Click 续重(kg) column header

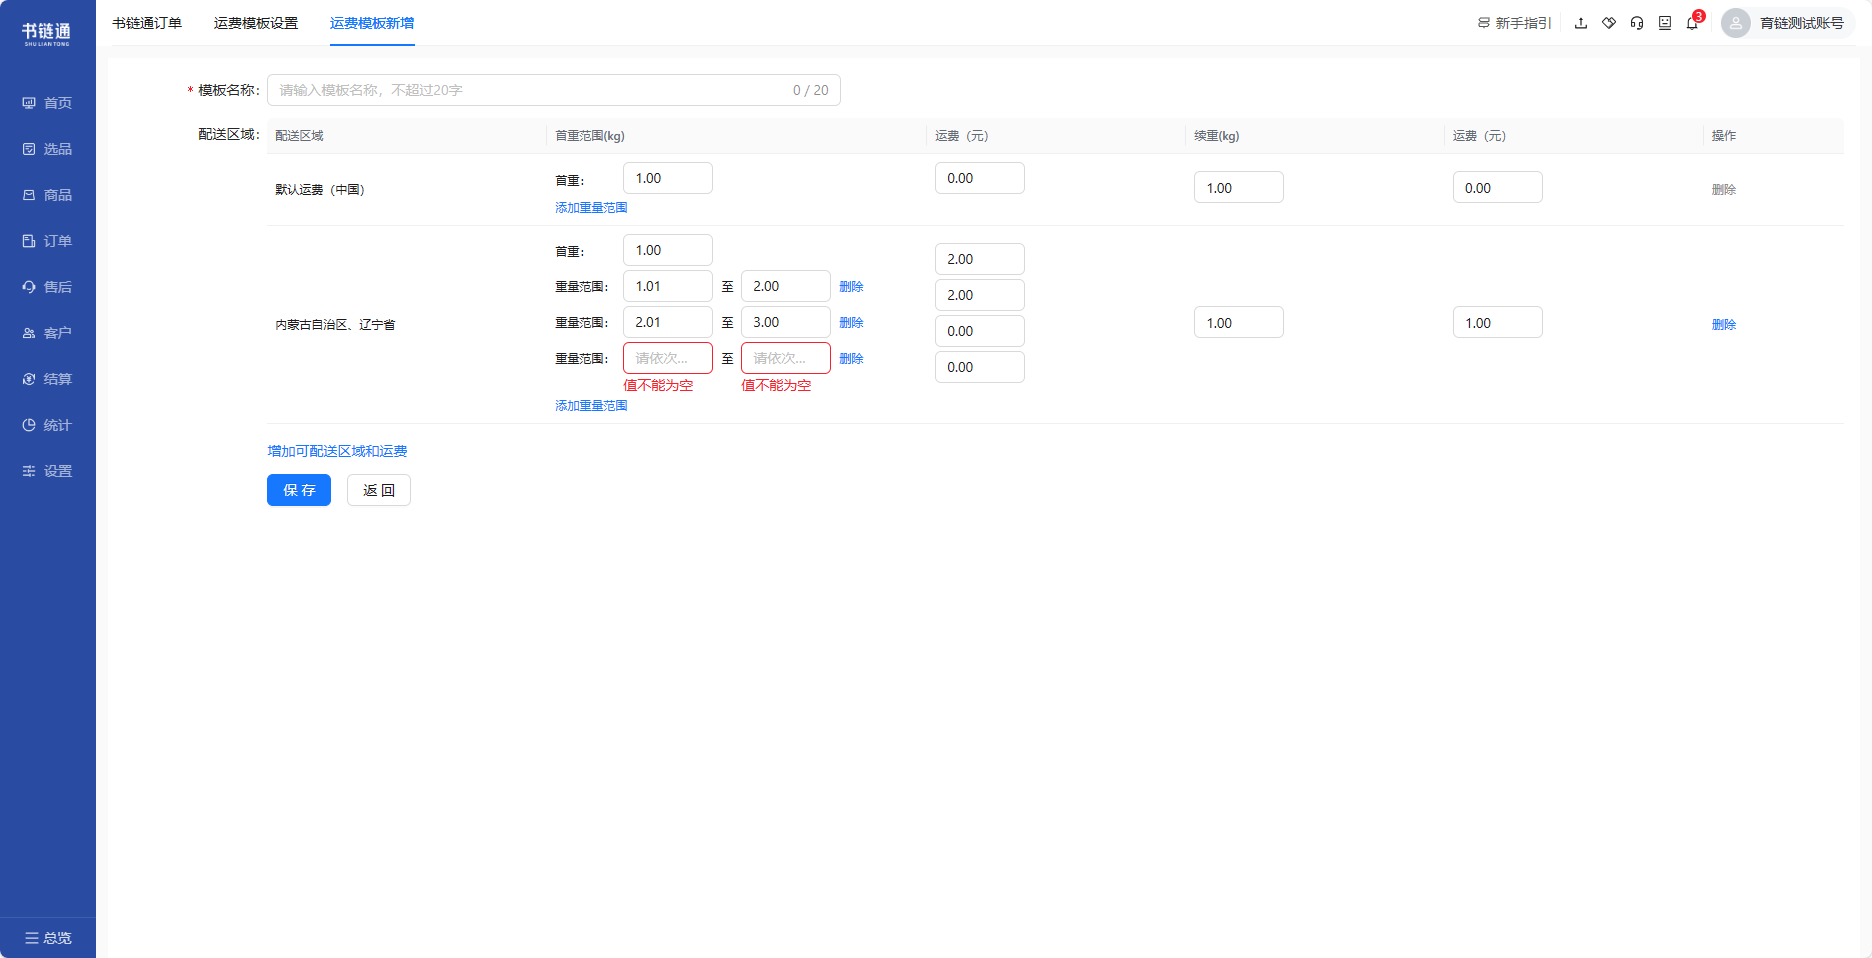point(1217,136)
